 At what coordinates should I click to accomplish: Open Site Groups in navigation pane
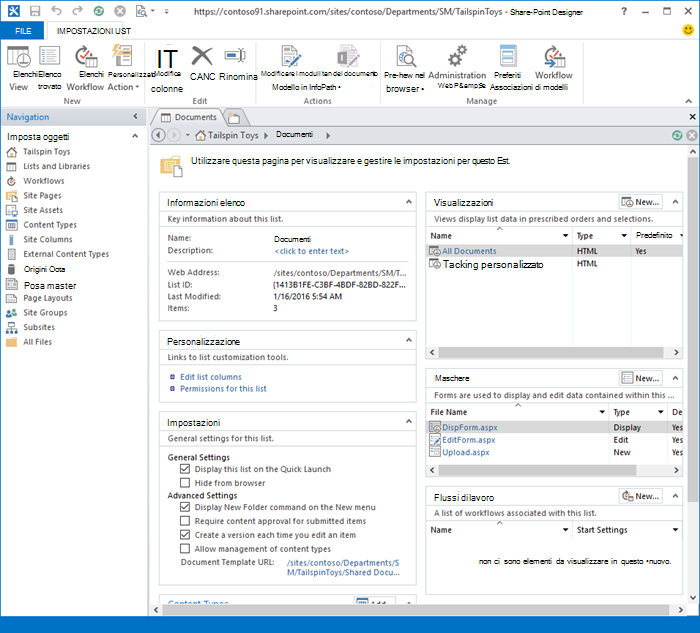(x=45, y=312)
